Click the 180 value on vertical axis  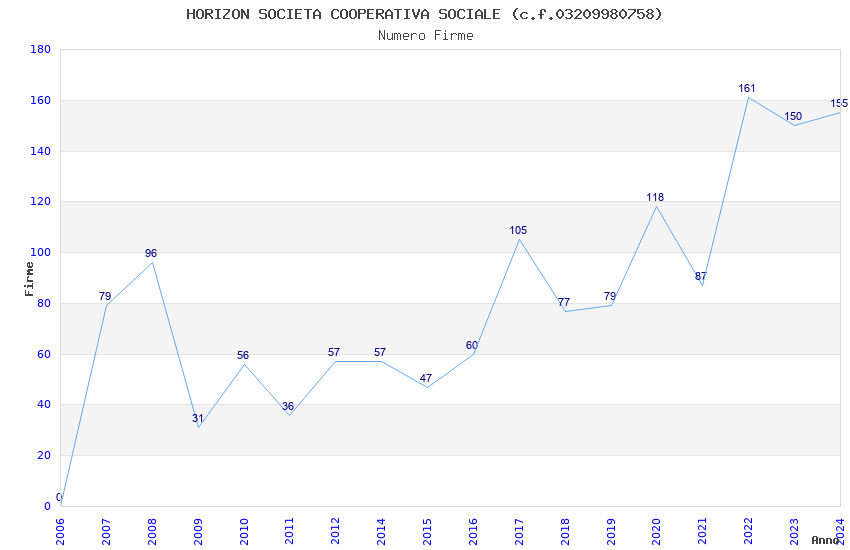pyautogui.click(x=40, y=49)
